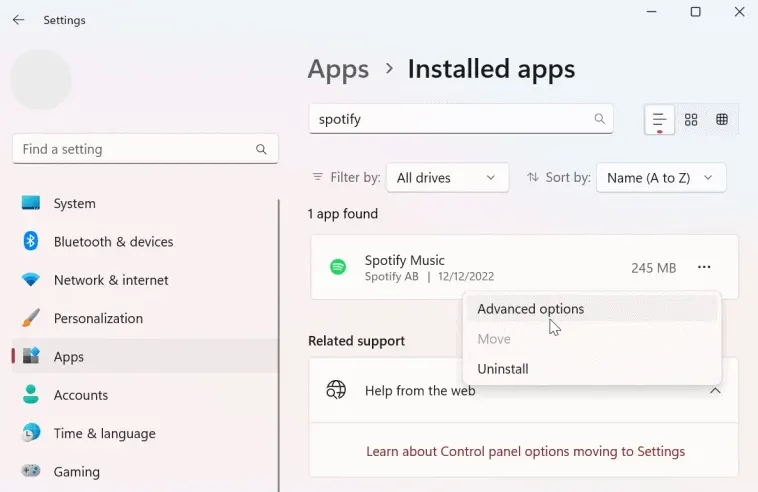Screen dimensions: 758x492
Task: Open Time & language category
Action: pos(145,433)
